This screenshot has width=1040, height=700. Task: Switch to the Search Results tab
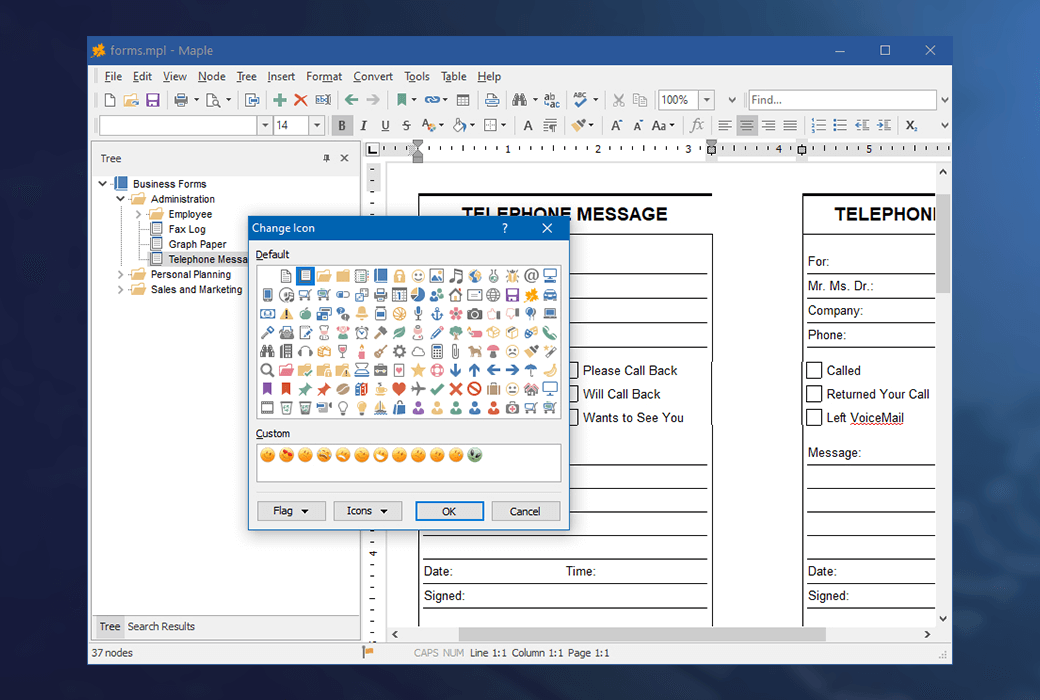click(161, 626)
